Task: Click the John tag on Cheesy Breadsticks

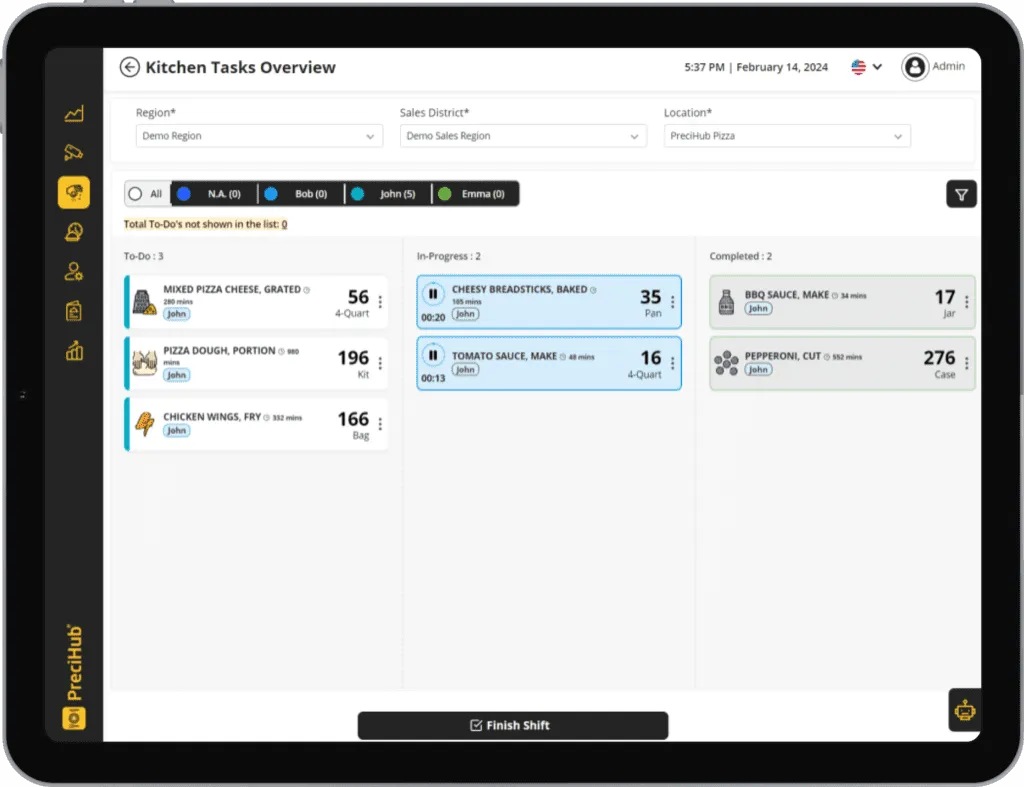Action: (465, 314)
